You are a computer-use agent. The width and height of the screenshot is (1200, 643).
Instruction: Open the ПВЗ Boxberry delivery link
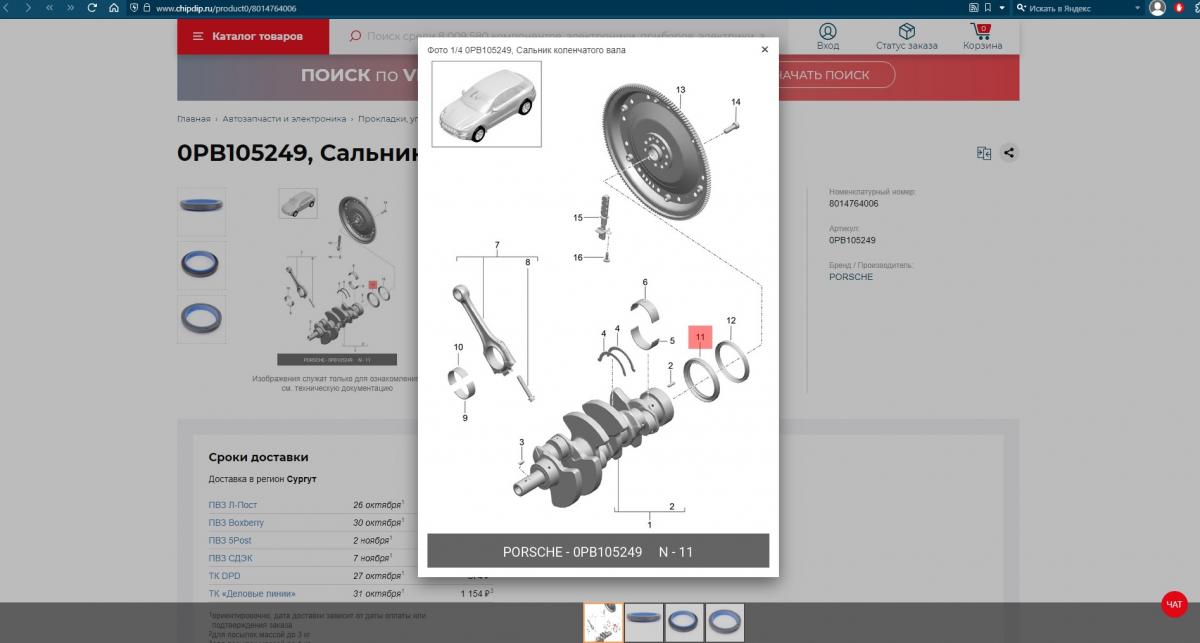tap(236, 523)
